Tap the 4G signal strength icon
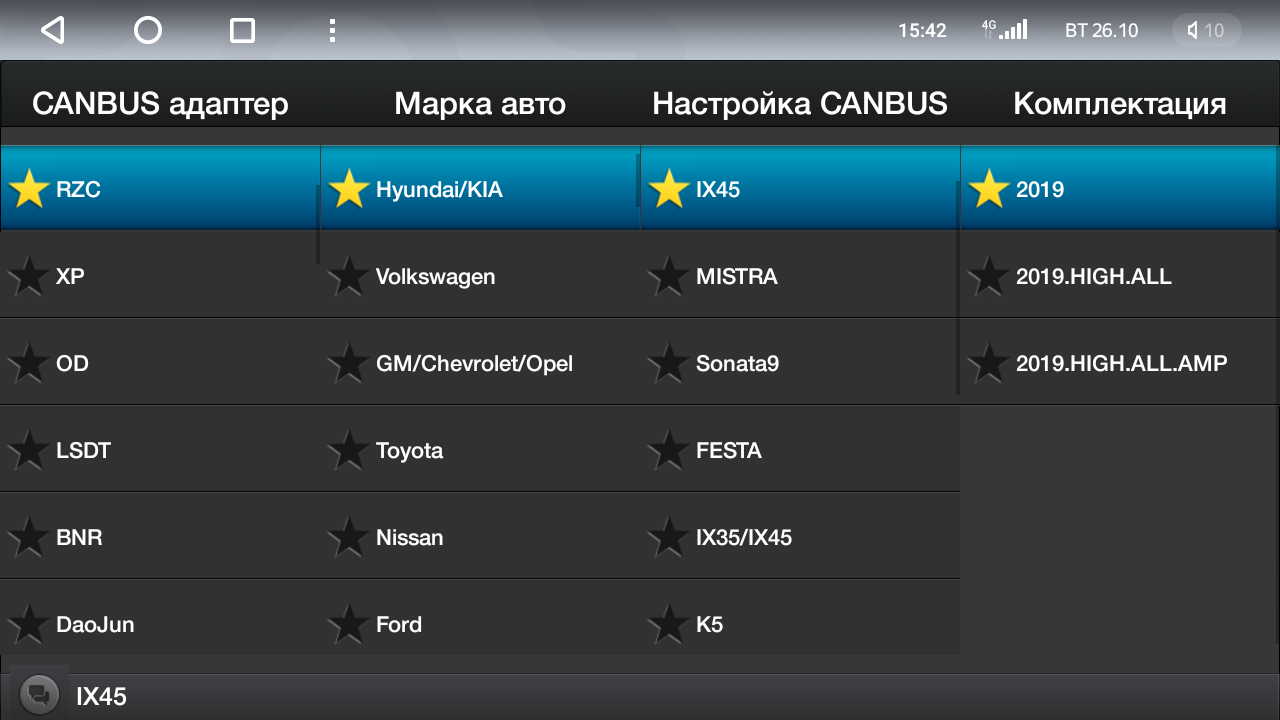This screenshot has height=720, width=1280. 1005,29
